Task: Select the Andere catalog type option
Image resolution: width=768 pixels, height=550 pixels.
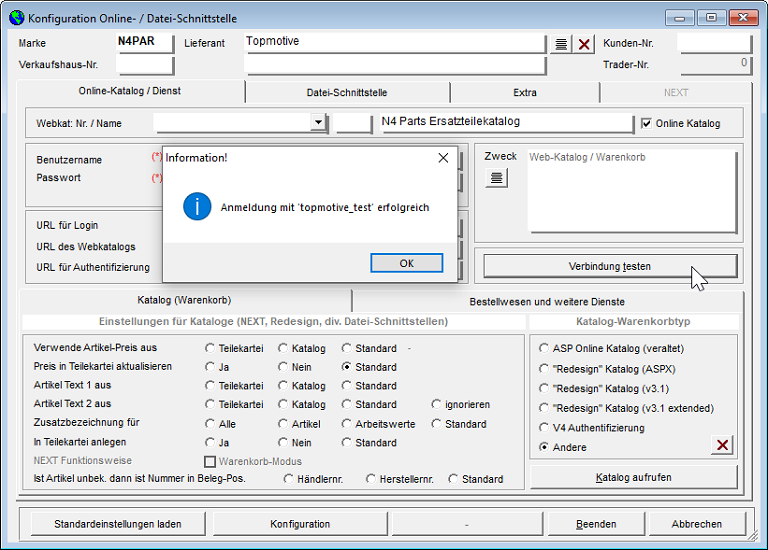Action: click(544, 447)
